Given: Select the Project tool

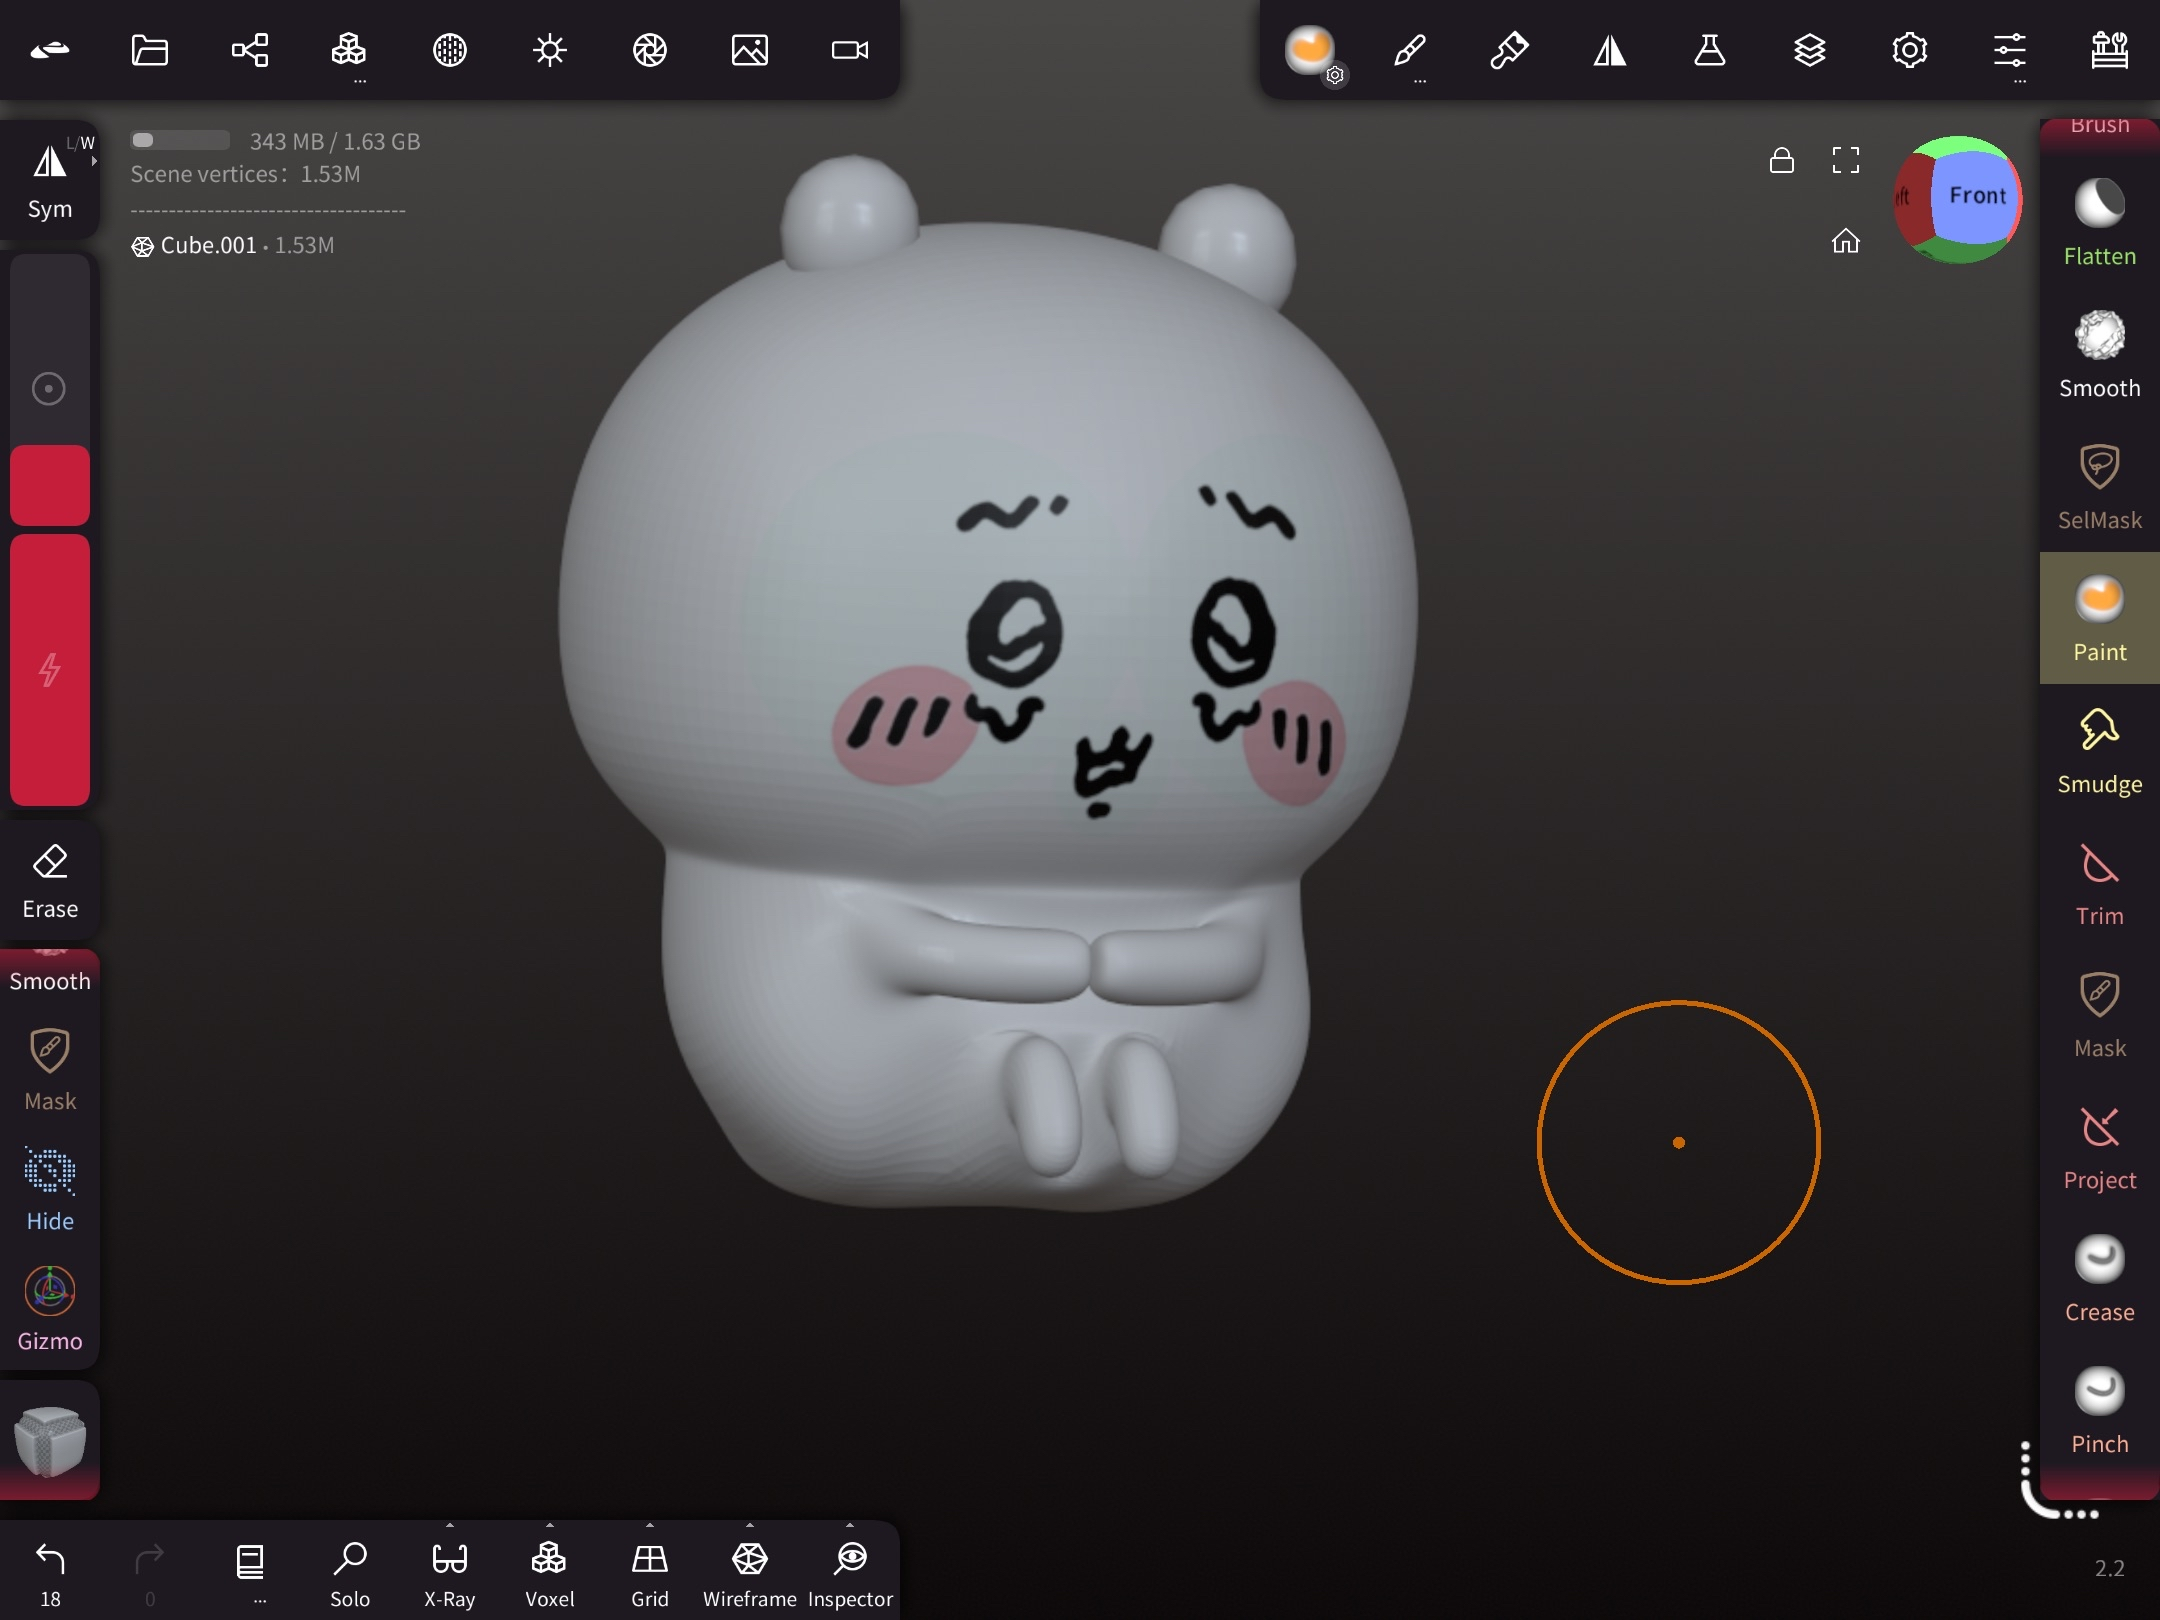Looking at the screenshot, I should (2099, 1146).
